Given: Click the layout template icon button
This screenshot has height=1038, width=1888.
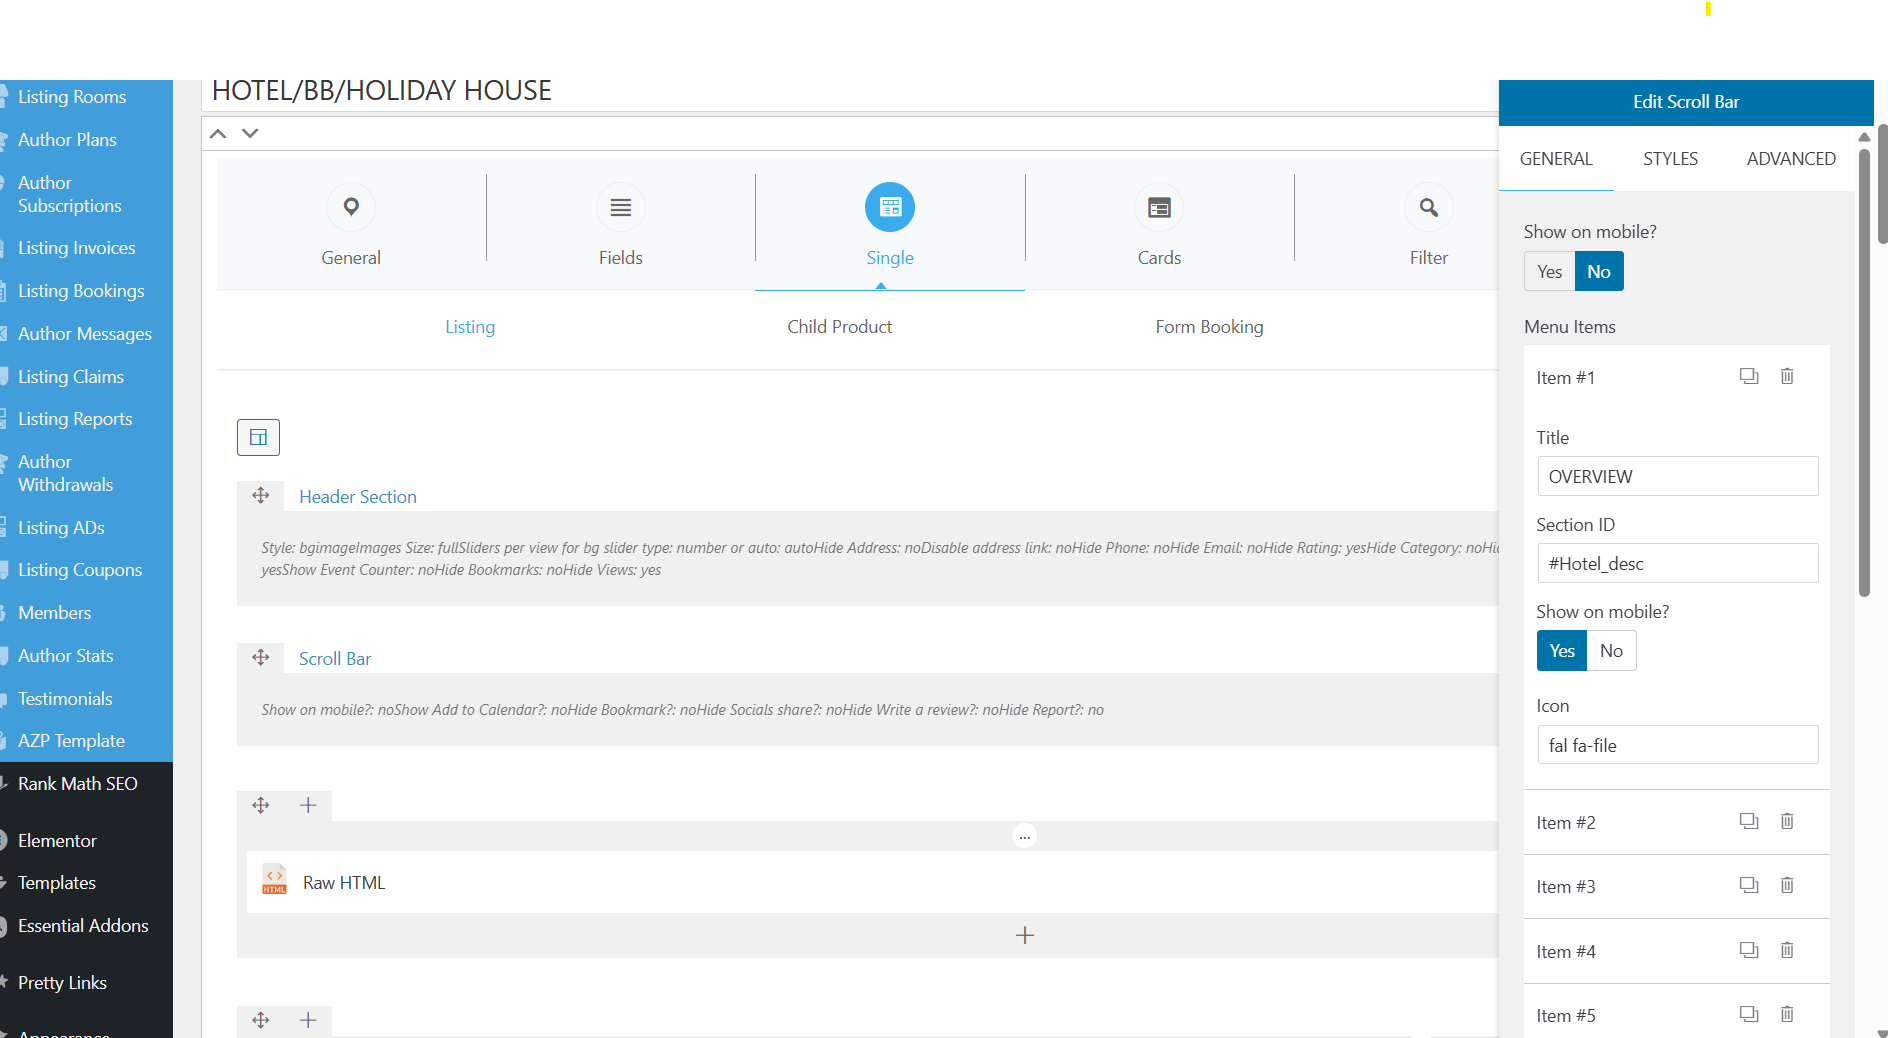Looking at the screenshot, I should (x=258, y=437).
